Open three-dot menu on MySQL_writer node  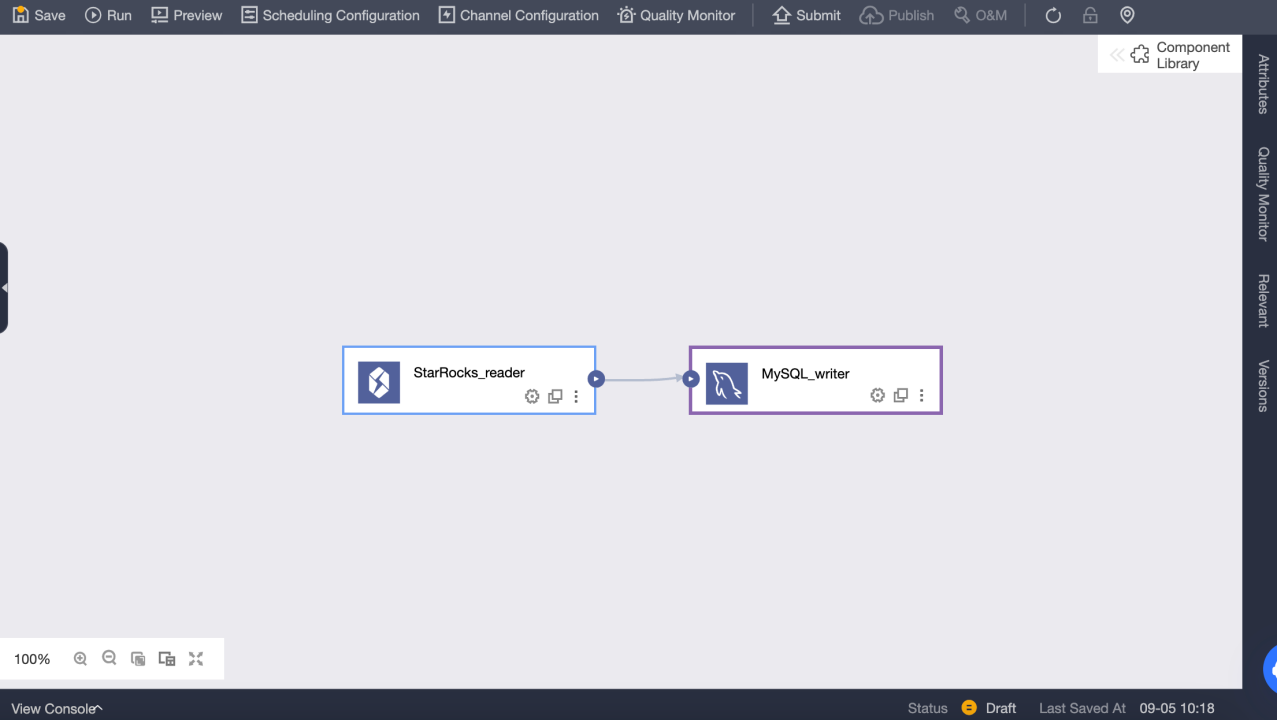point(921,396)
